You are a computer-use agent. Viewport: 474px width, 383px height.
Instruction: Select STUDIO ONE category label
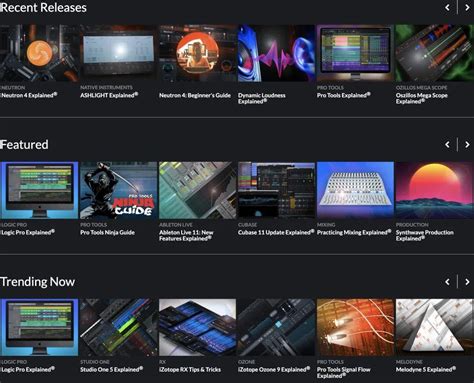95,362
